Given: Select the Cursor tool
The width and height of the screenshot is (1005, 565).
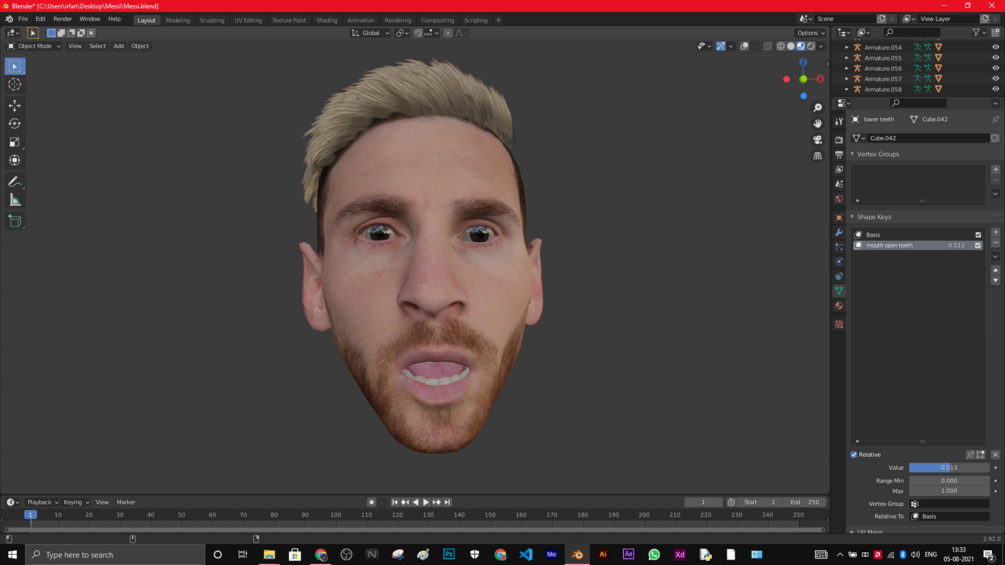Looking at the screenshot, I should click(x=15, y=85).
